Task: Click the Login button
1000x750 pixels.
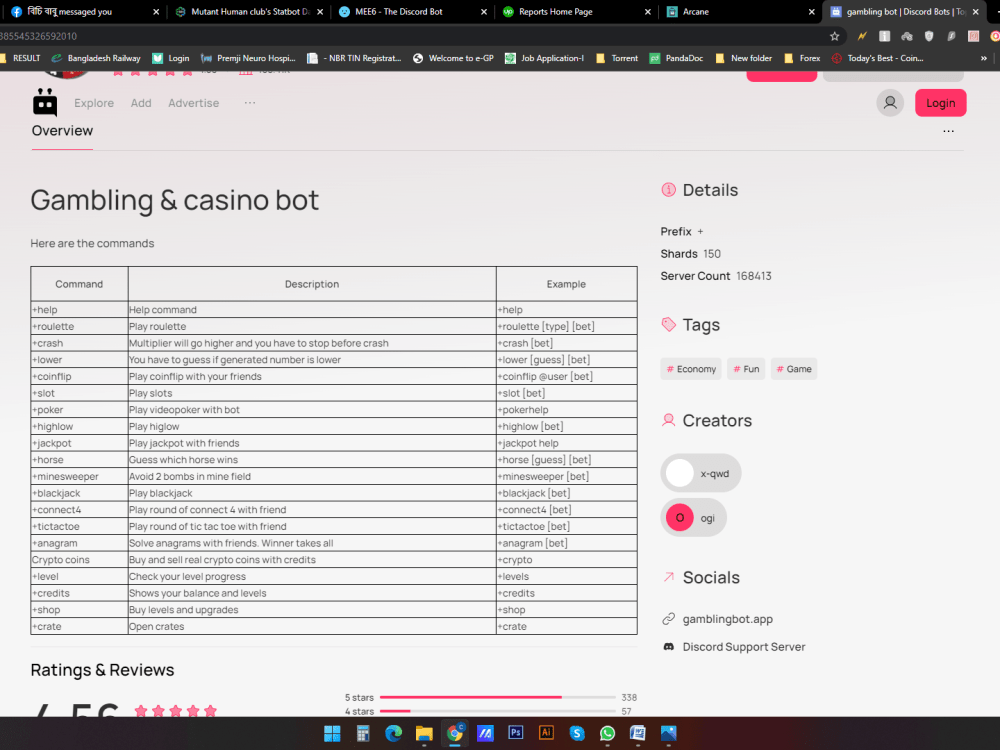Action: click(x=940, y=103)
